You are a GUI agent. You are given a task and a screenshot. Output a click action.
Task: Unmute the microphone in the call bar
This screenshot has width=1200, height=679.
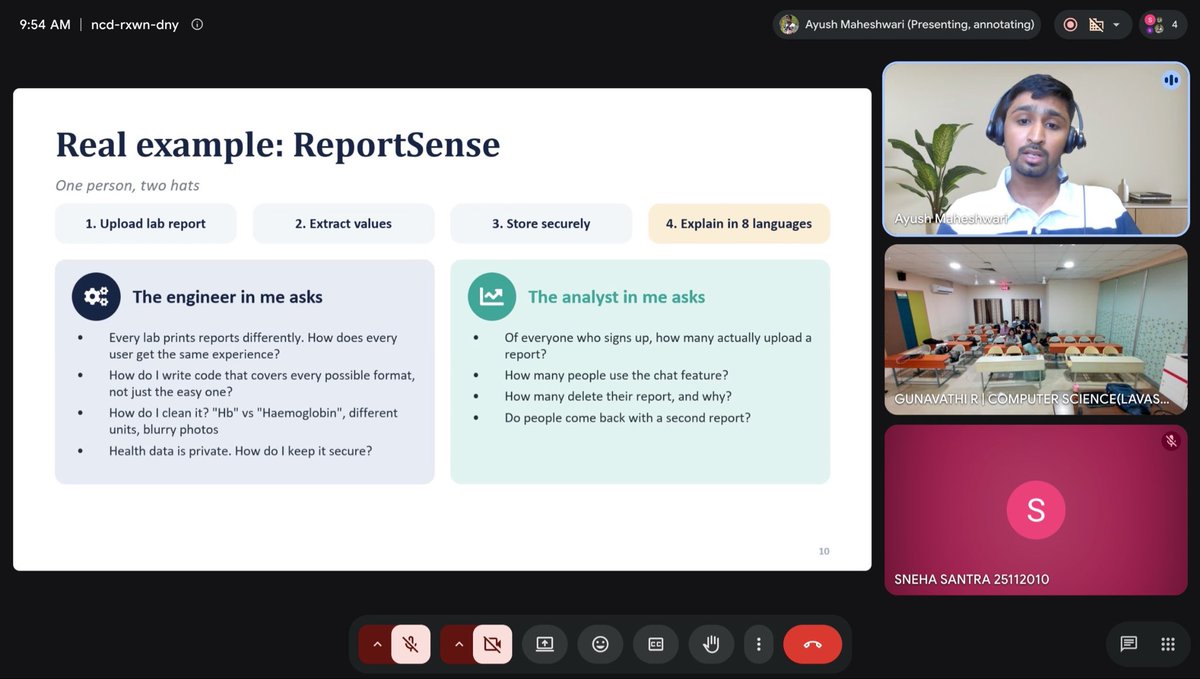pyautogui.click(x=411, y=644)
